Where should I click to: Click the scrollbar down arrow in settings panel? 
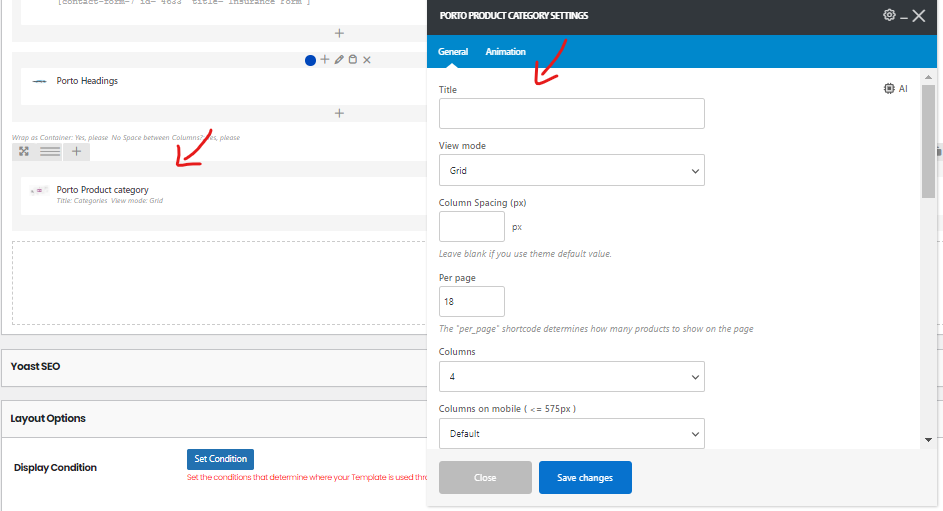[928, 440]
